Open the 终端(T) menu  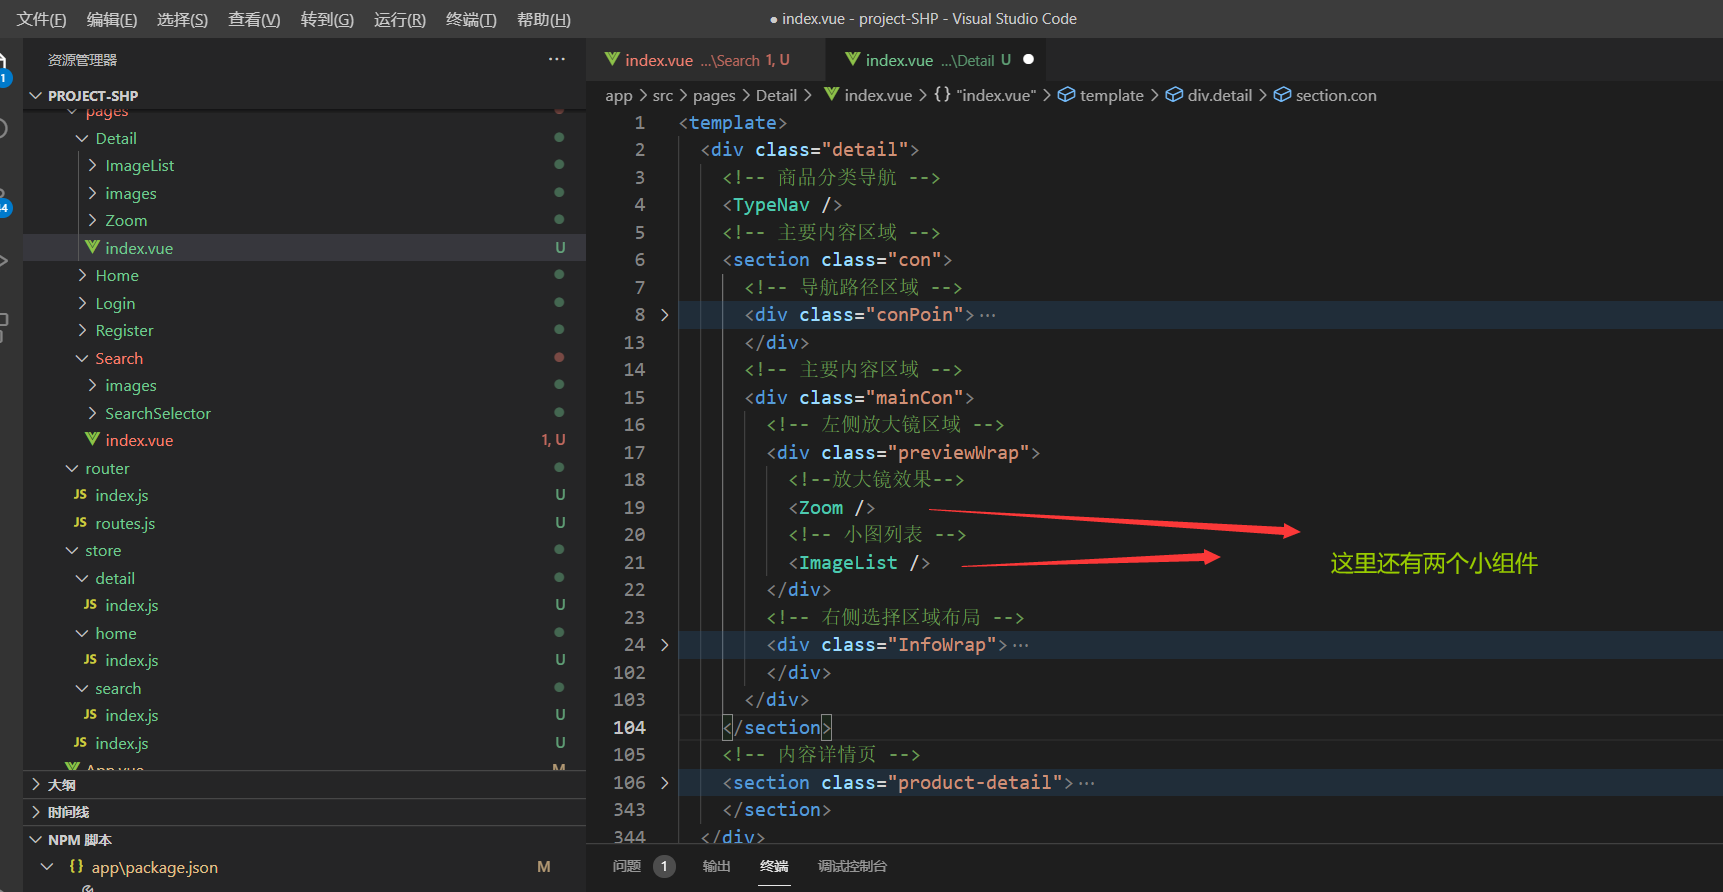[471, 19]
